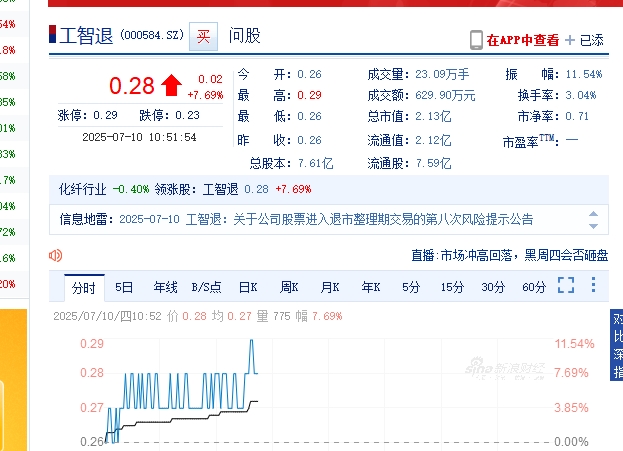The image size is (623, 451).
Task: Switch to the 年线 tab
Action: (165, 287)
